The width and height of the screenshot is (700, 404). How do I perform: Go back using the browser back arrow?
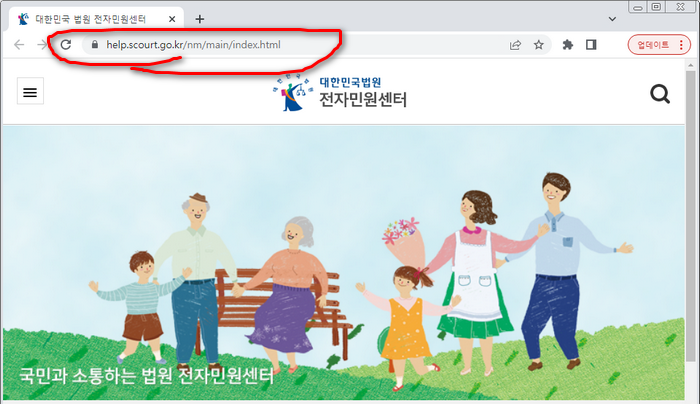19,45
